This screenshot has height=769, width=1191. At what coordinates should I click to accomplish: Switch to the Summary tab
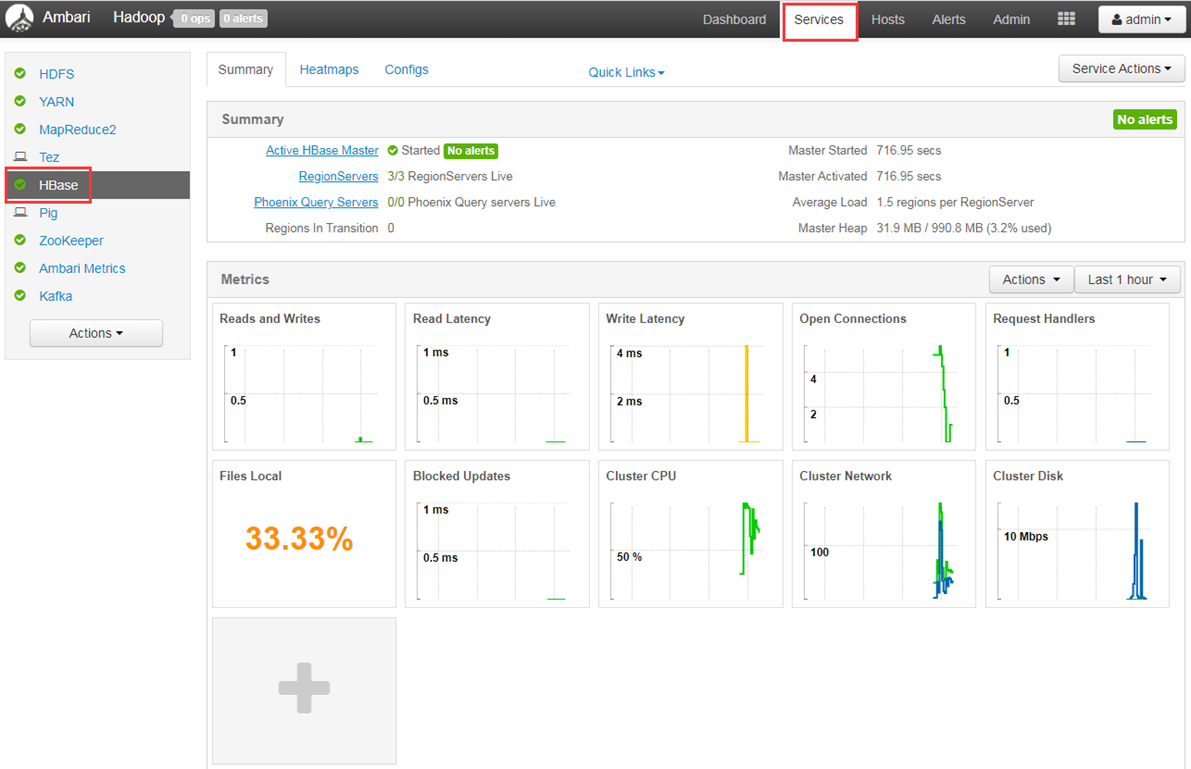[x=245, y=69]
